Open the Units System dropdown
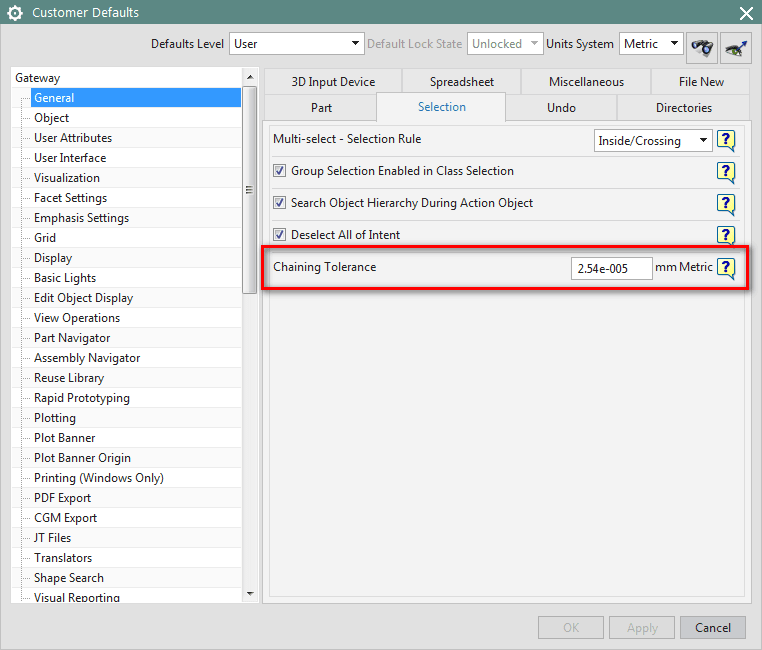 click(651, 44)
